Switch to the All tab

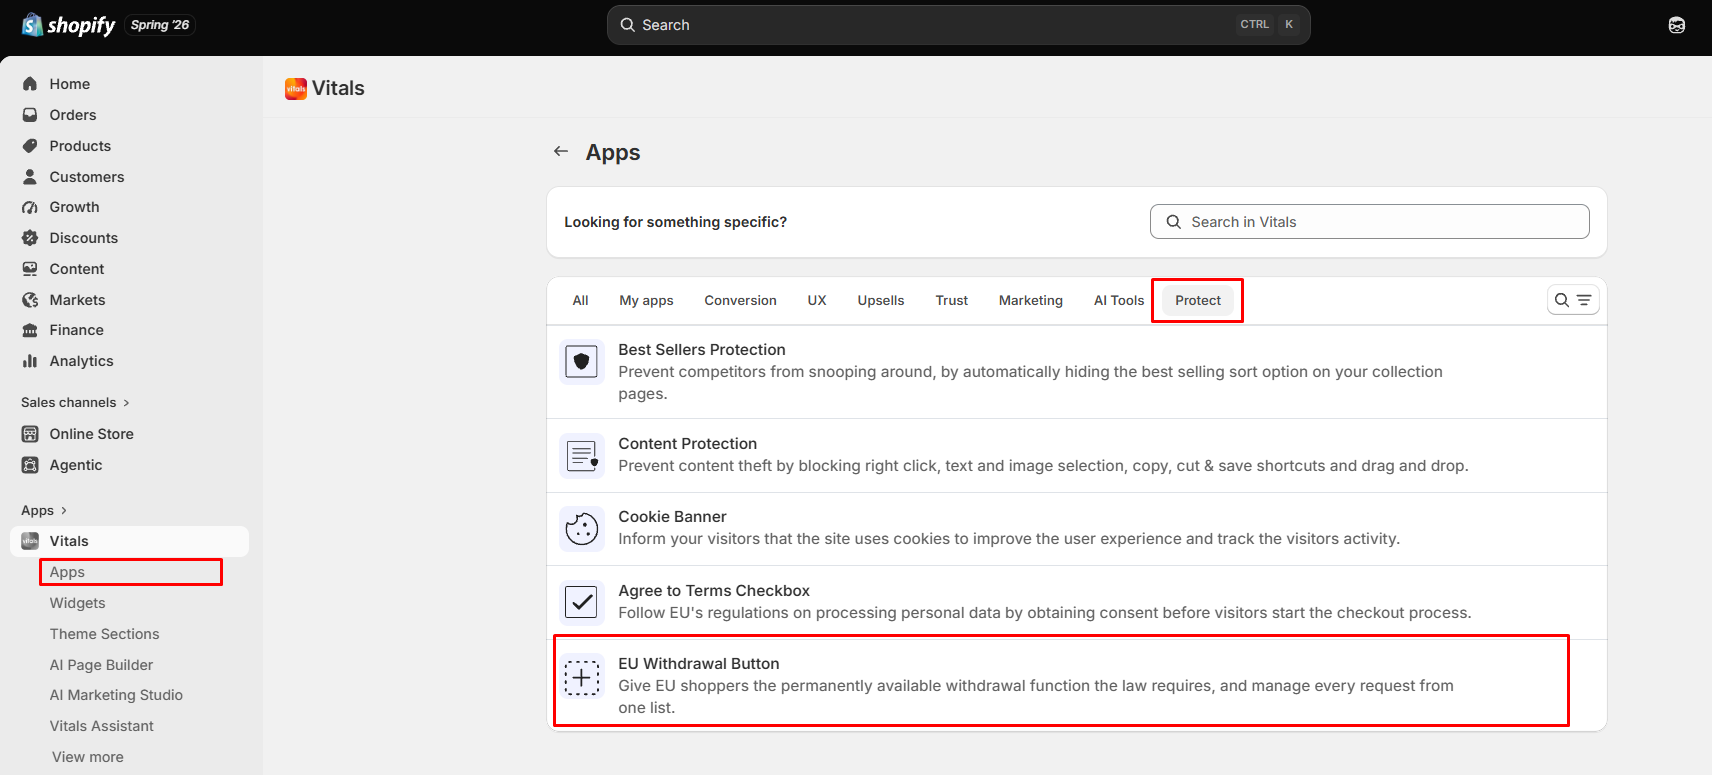coord(580,300)
